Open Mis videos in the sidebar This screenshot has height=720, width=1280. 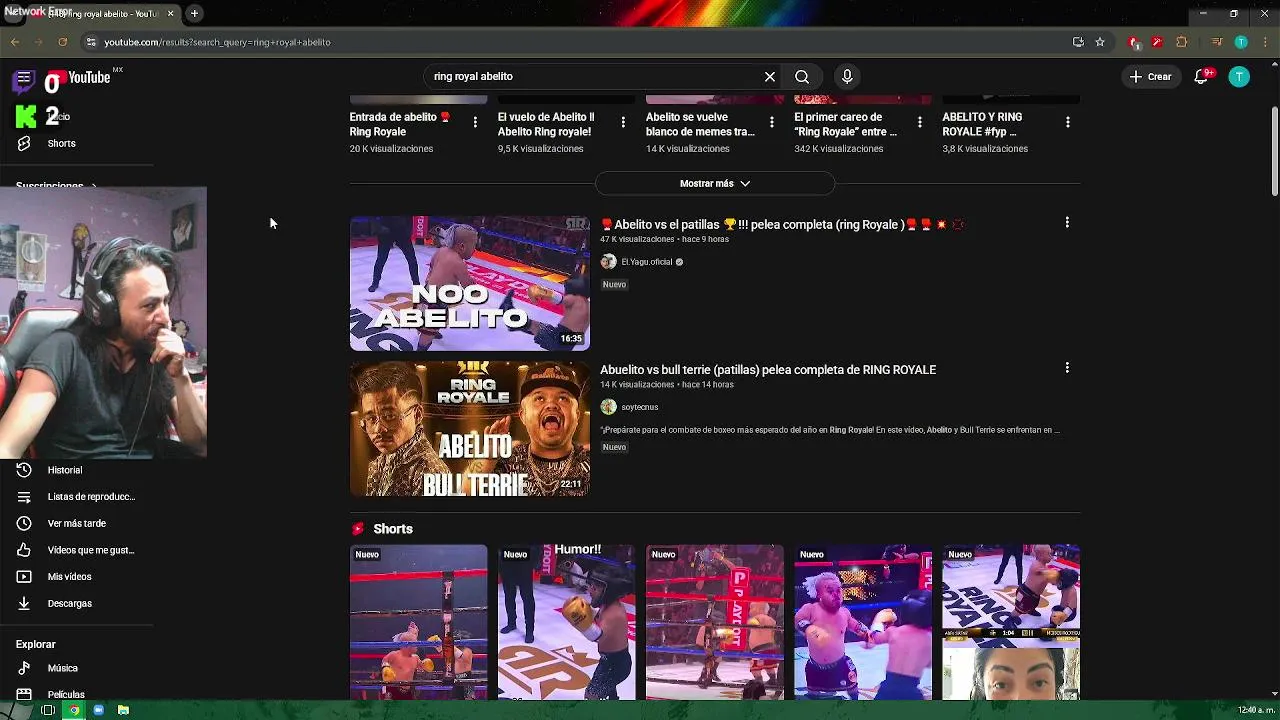(x=69, y=577)
